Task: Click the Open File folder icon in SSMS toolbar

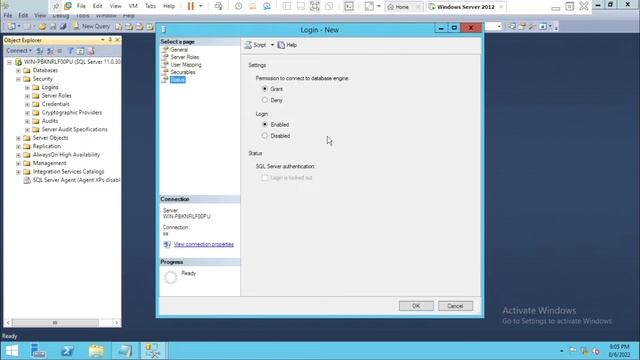Action: [42, 27]
